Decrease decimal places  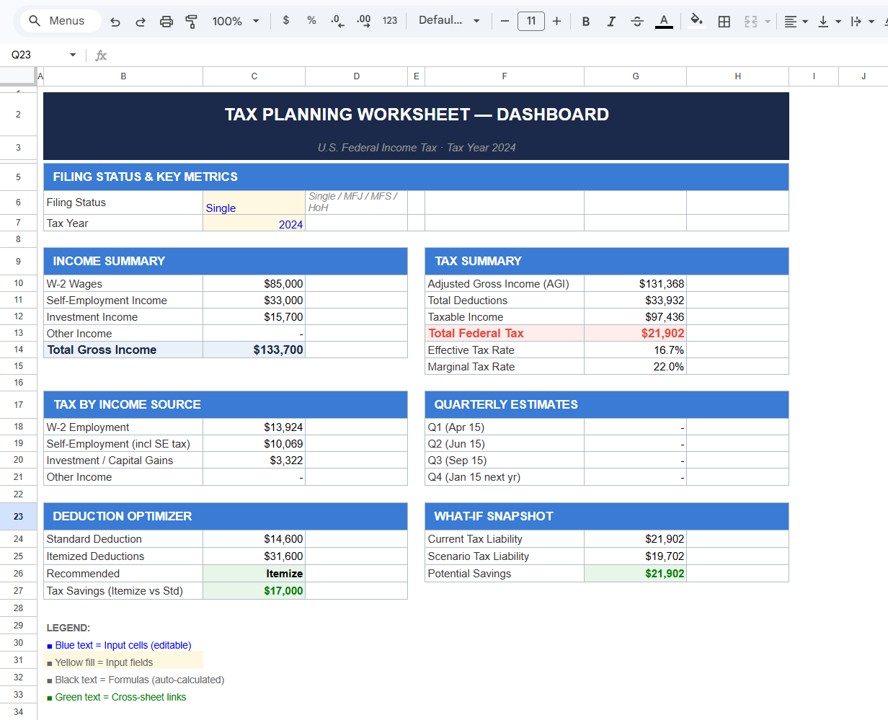pos(338,21)
